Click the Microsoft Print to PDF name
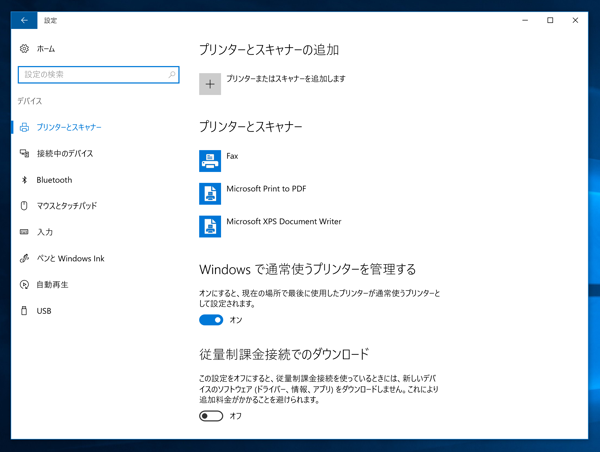Viewport: 600px width, 452px height. (266, 189)
